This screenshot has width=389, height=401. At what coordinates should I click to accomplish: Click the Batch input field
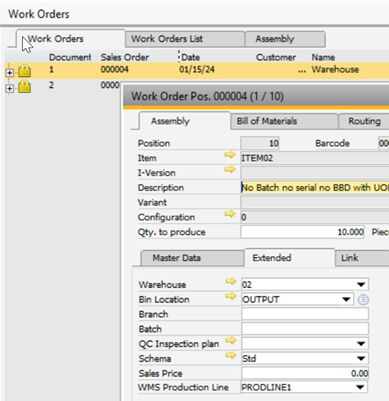(x=305, y=329)
